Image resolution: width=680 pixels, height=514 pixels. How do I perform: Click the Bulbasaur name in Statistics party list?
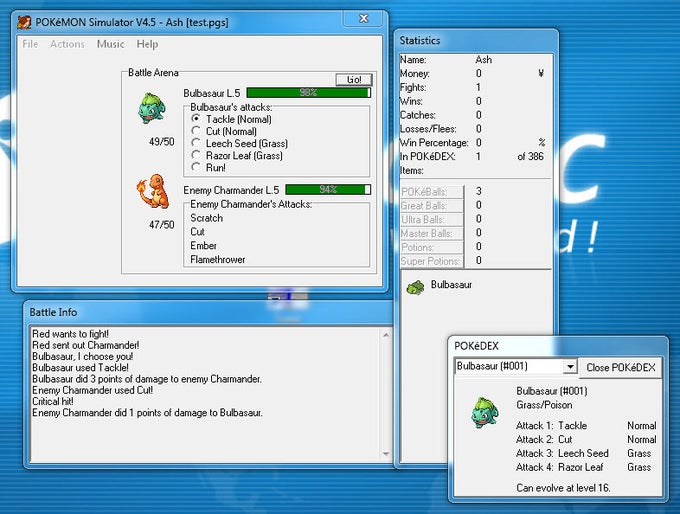tap(451, 285)
